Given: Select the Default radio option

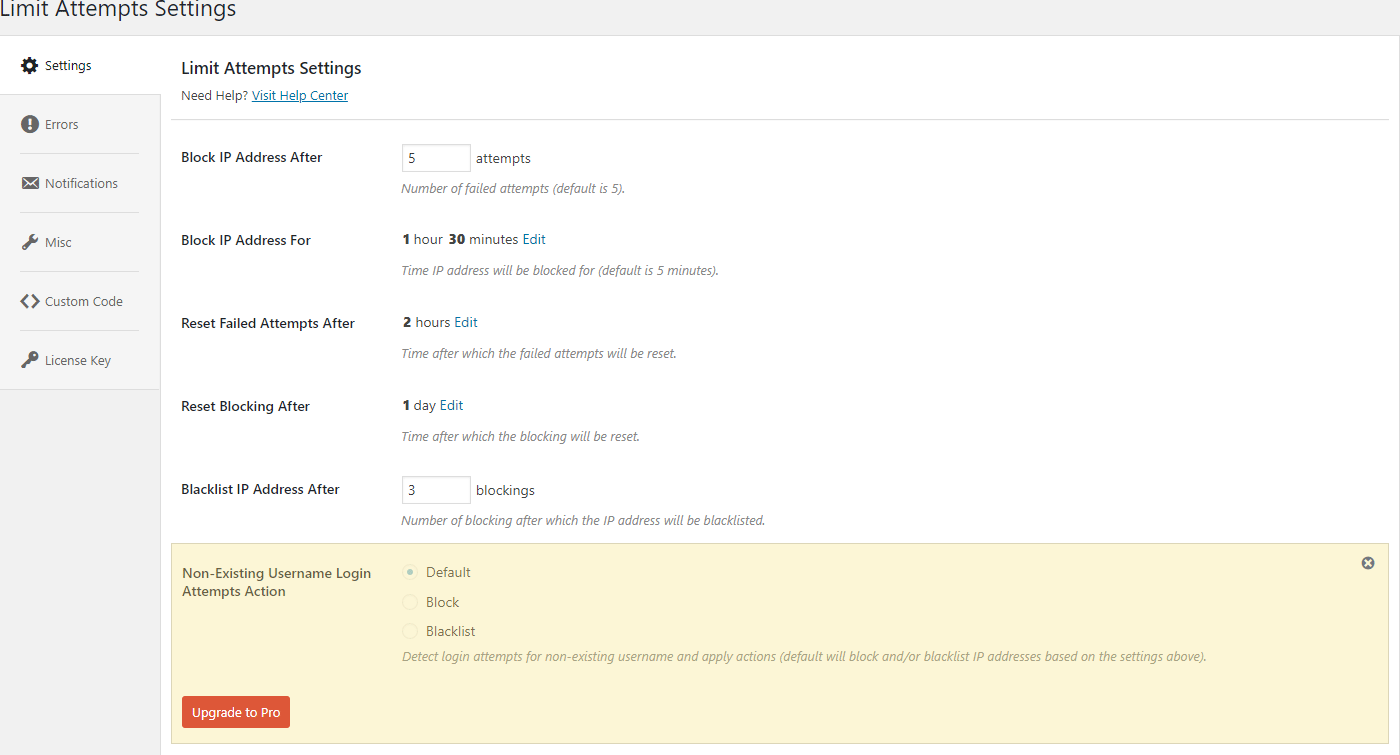Looking at the screenshot, I should [x=410, y=573].
